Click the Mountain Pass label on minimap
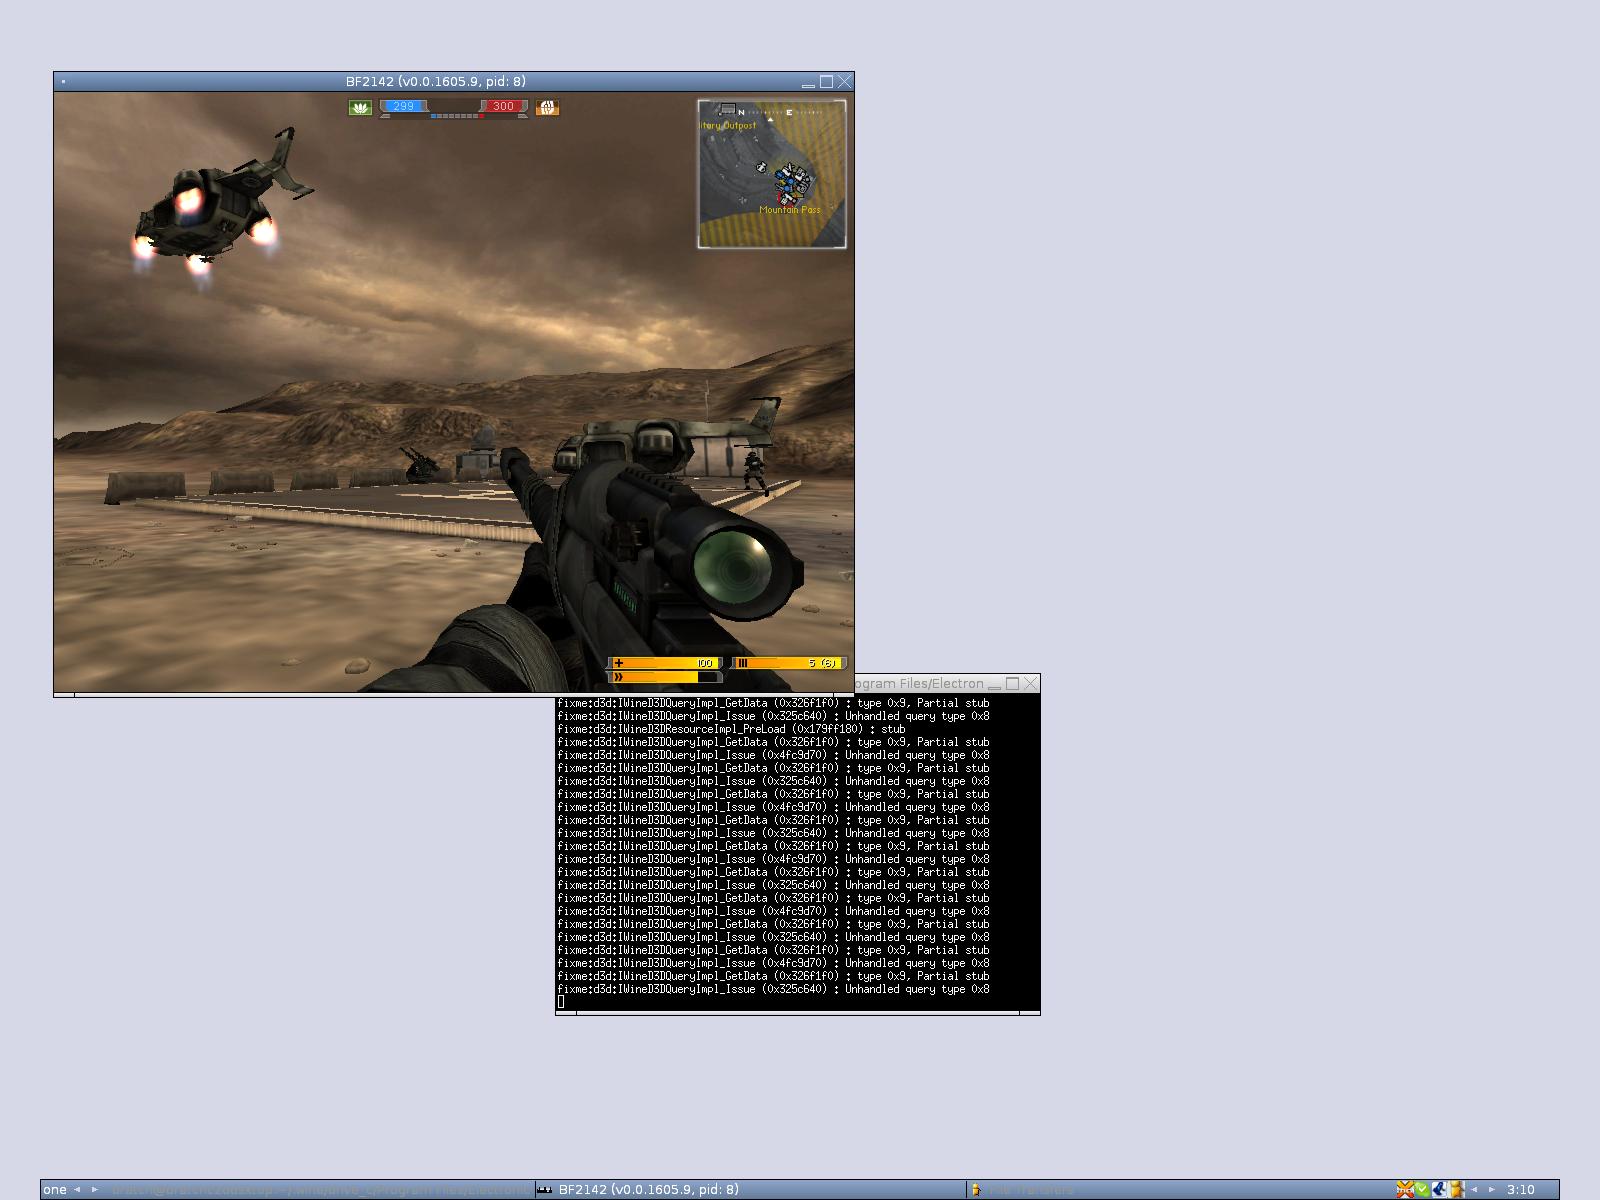 click(x=790, y=210)
